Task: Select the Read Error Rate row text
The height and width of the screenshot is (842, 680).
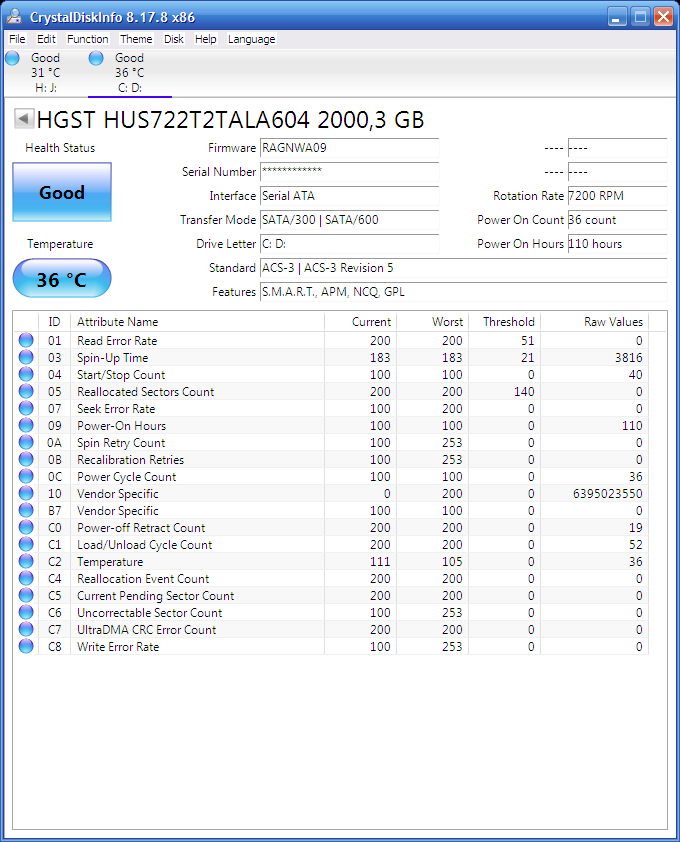Action: click(117, 340)
